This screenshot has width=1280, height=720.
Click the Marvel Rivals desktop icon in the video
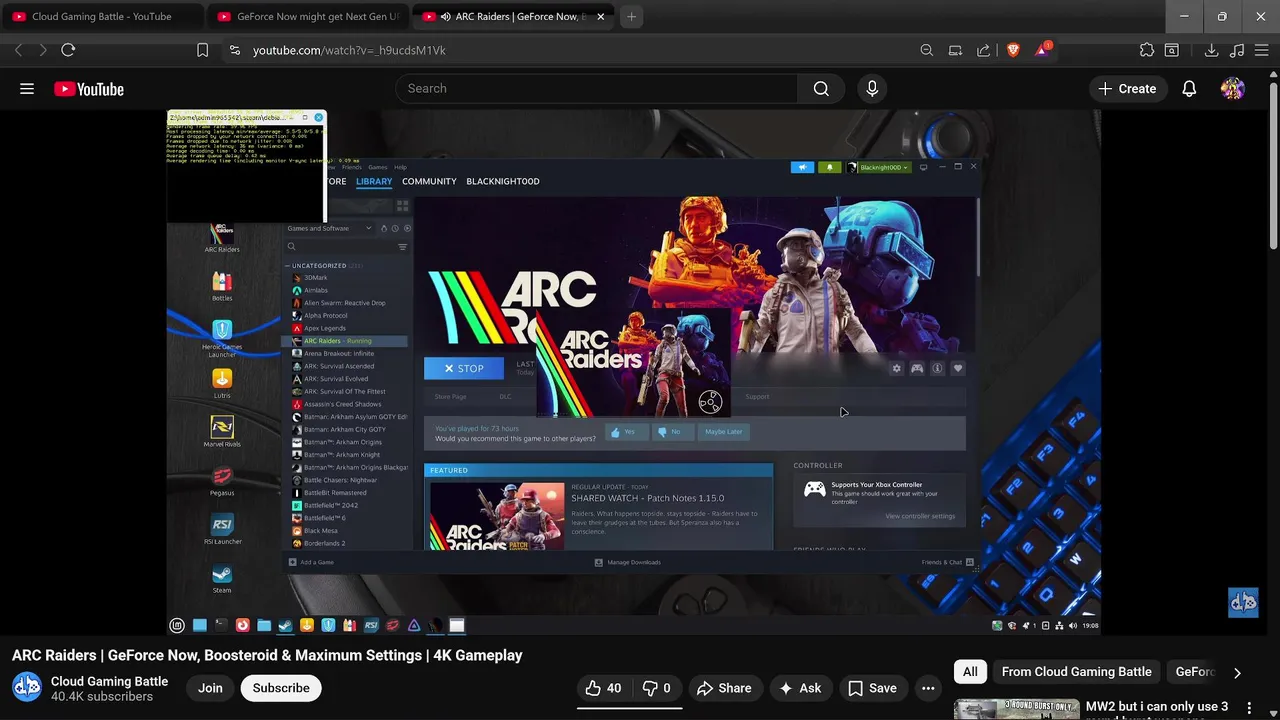[222, 432]
